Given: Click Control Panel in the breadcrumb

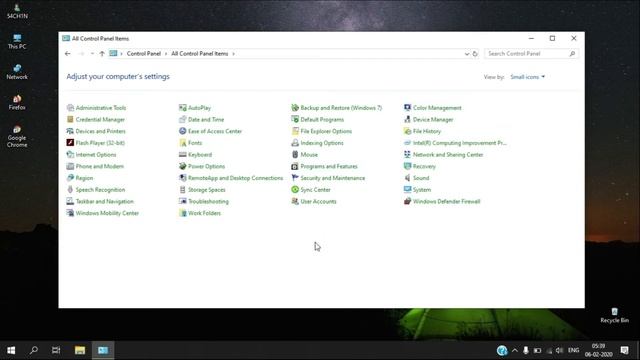Looking at the screenshot, I should tap(144, 53).
